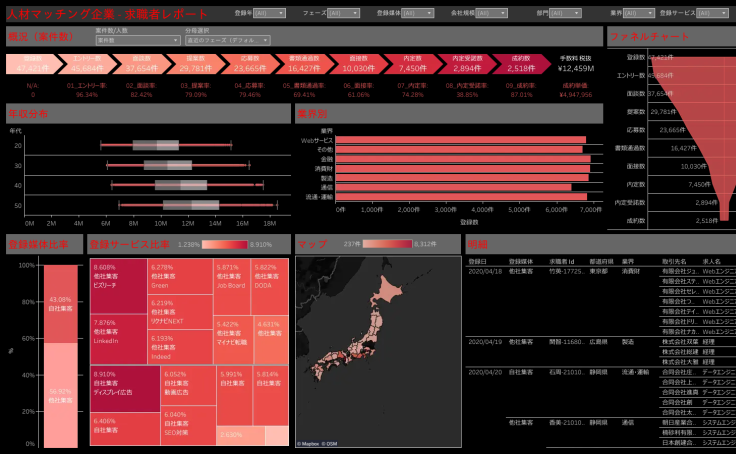
Task: Select the 動画広告 6.052% treemap tile
Action: point(189,386)
